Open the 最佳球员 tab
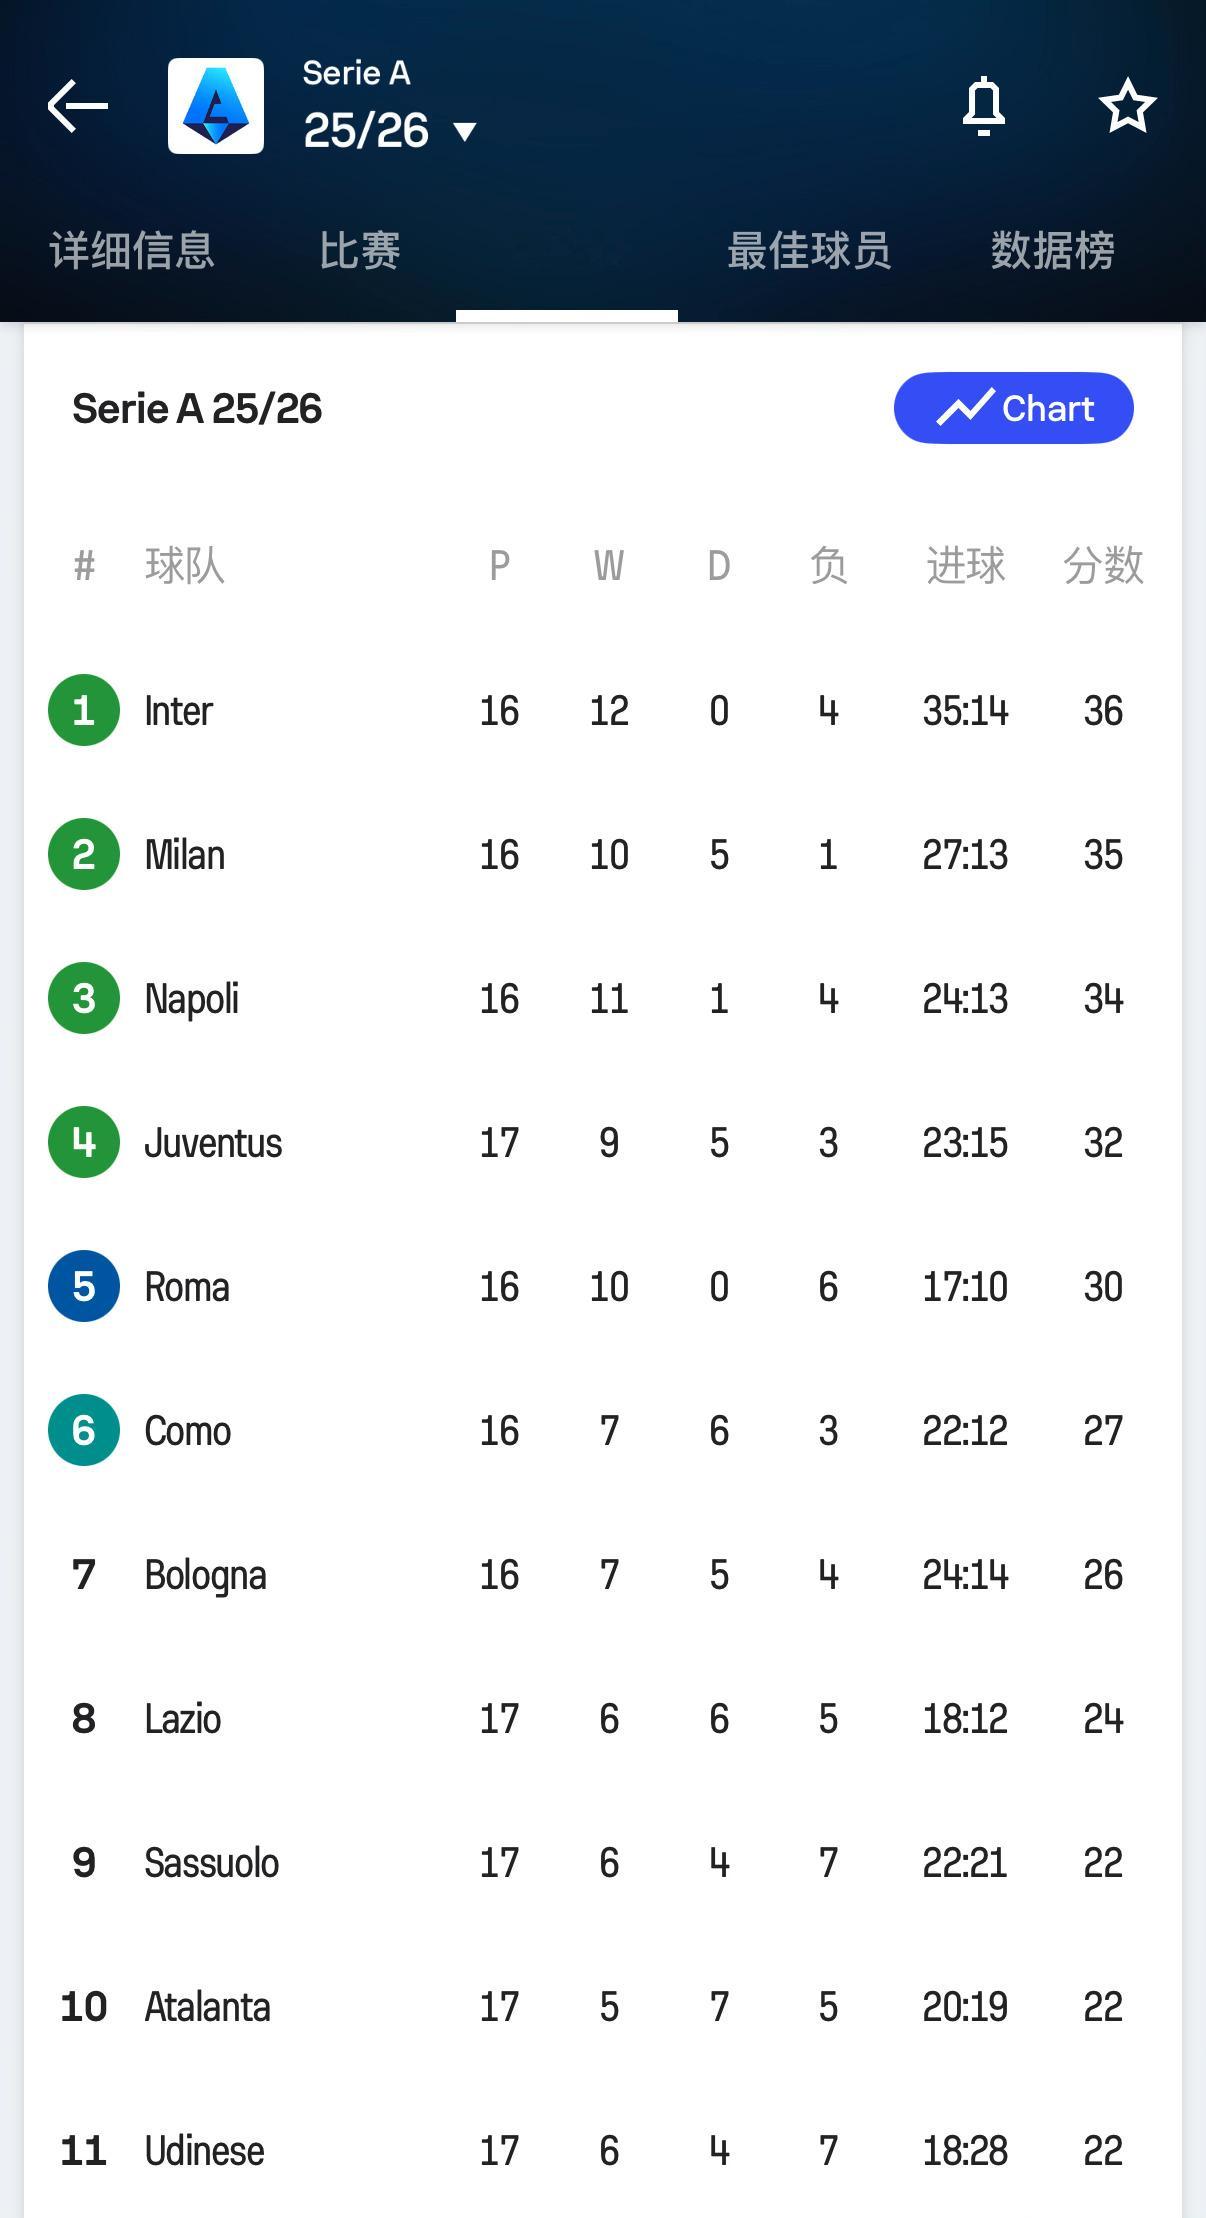The image size is (1206, 2218). click(809, 250)
